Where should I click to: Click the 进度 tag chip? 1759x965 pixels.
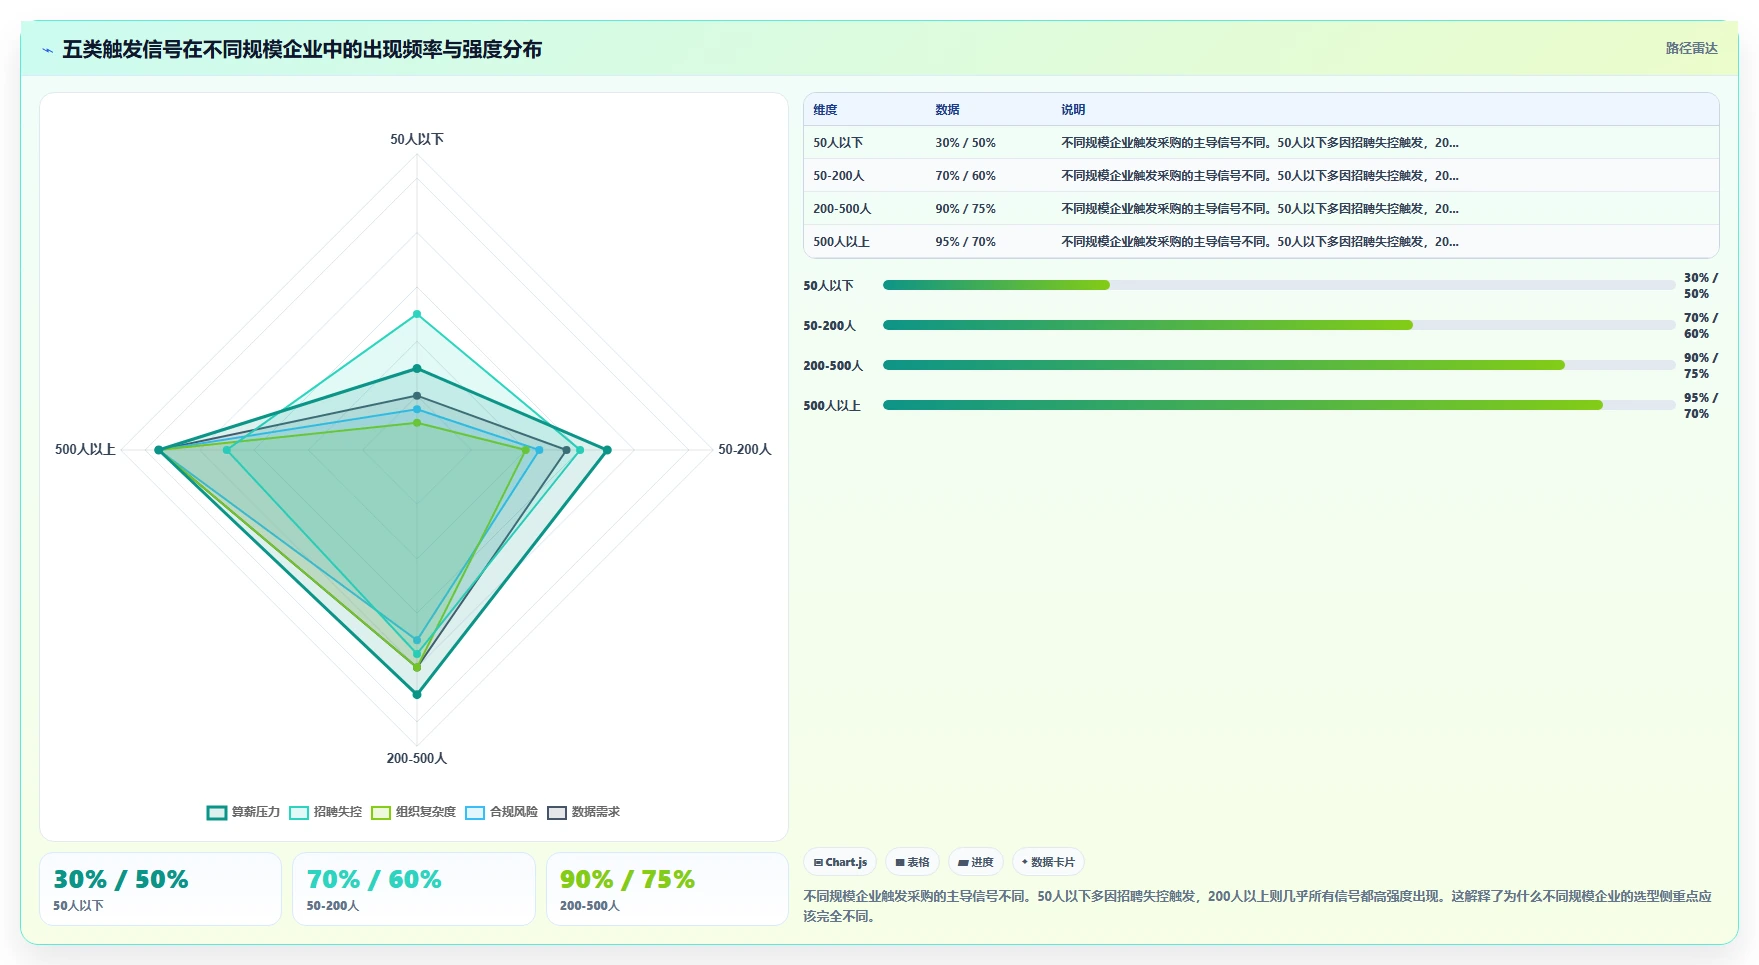coord(975,862)
